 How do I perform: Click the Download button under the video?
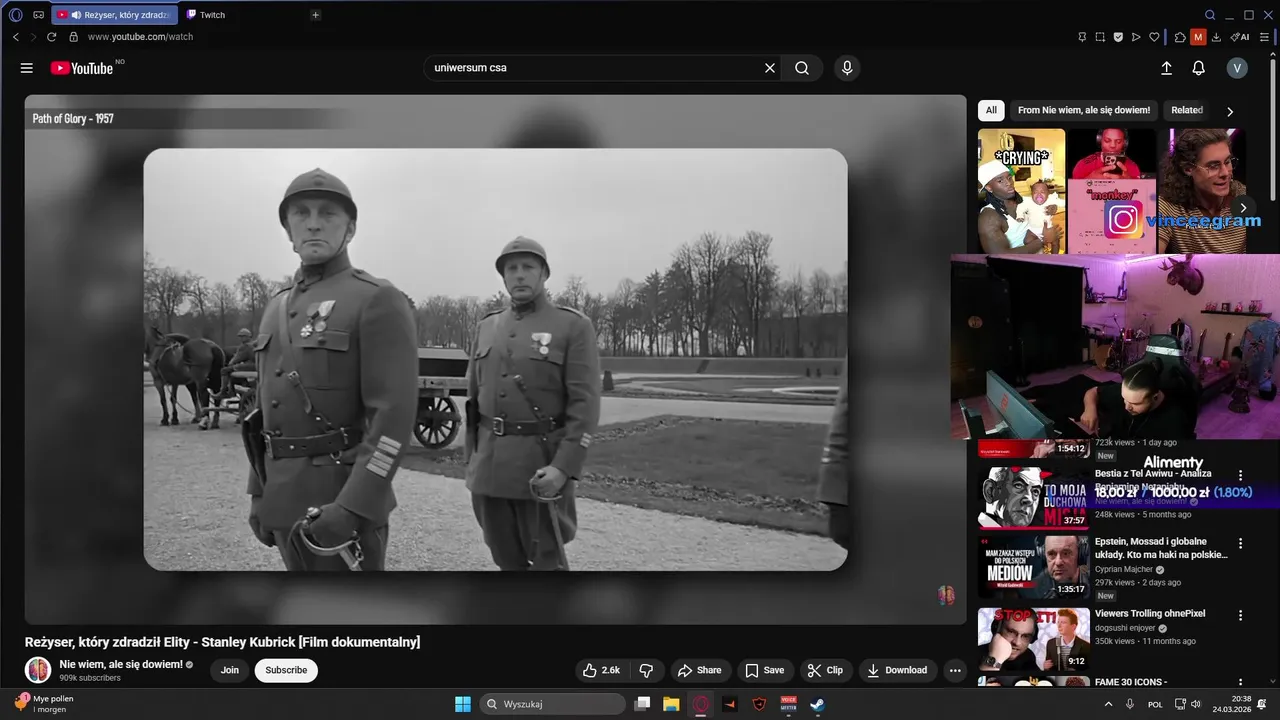pyautogui.click(x=897, y=670)
